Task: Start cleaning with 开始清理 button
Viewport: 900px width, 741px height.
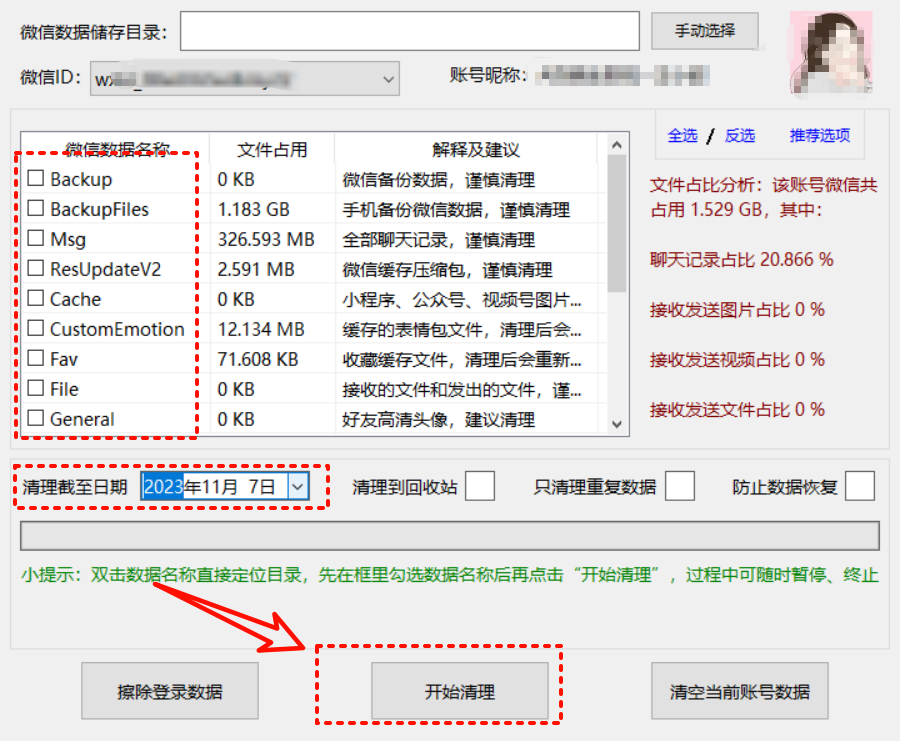Action: pyautogui.click(x=460, y=691)
